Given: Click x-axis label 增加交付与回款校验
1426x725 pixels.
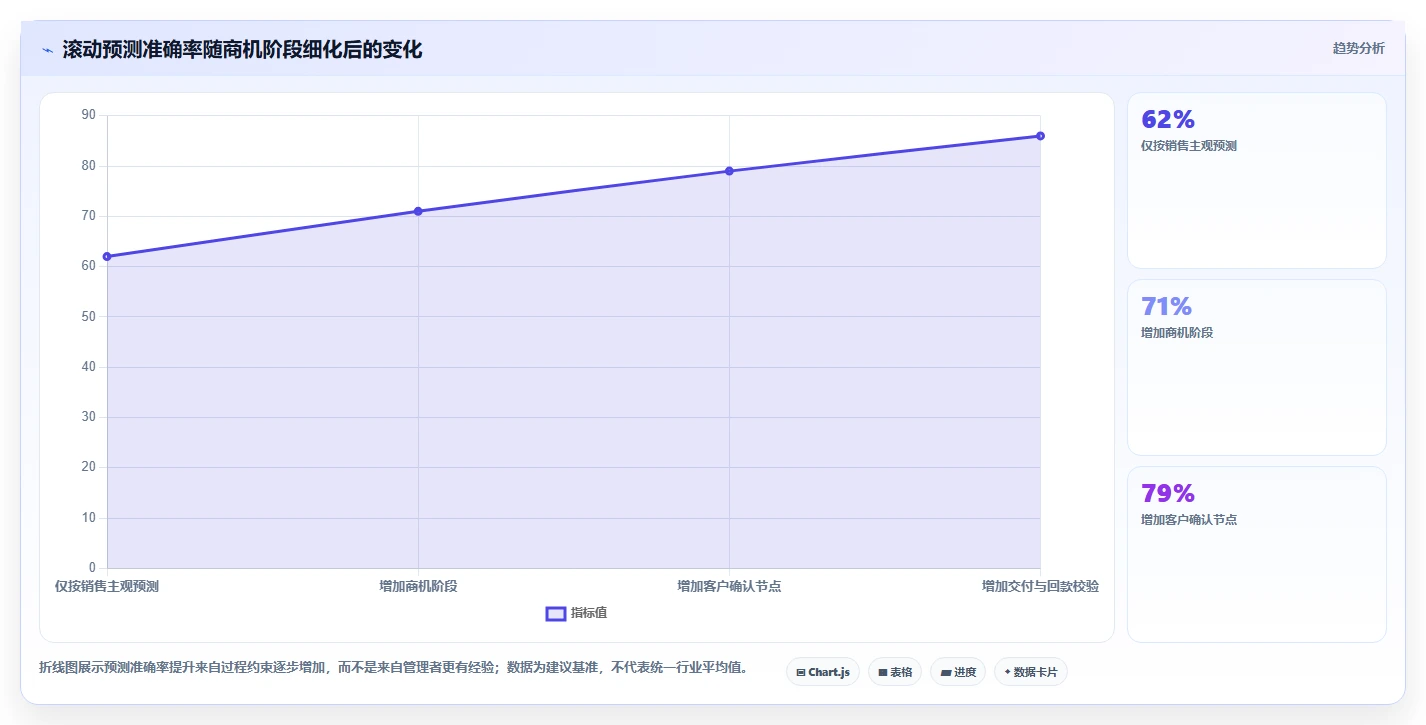Looking at the screenshot, I should [1040, 586].
